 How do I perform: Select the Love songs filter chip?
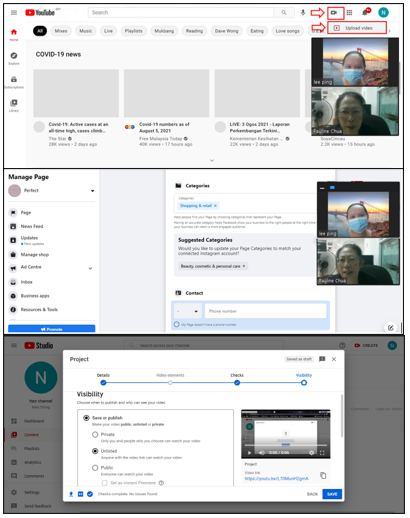coord(287,31)
